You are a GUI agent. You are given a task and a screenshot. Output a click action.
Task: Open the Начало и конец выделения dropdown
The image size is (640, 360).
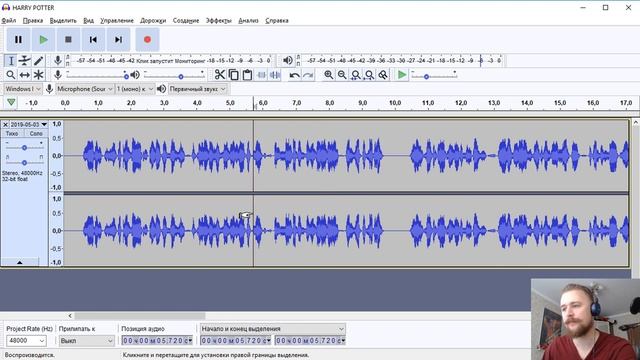pyautogui.click(x=273, y=329)
